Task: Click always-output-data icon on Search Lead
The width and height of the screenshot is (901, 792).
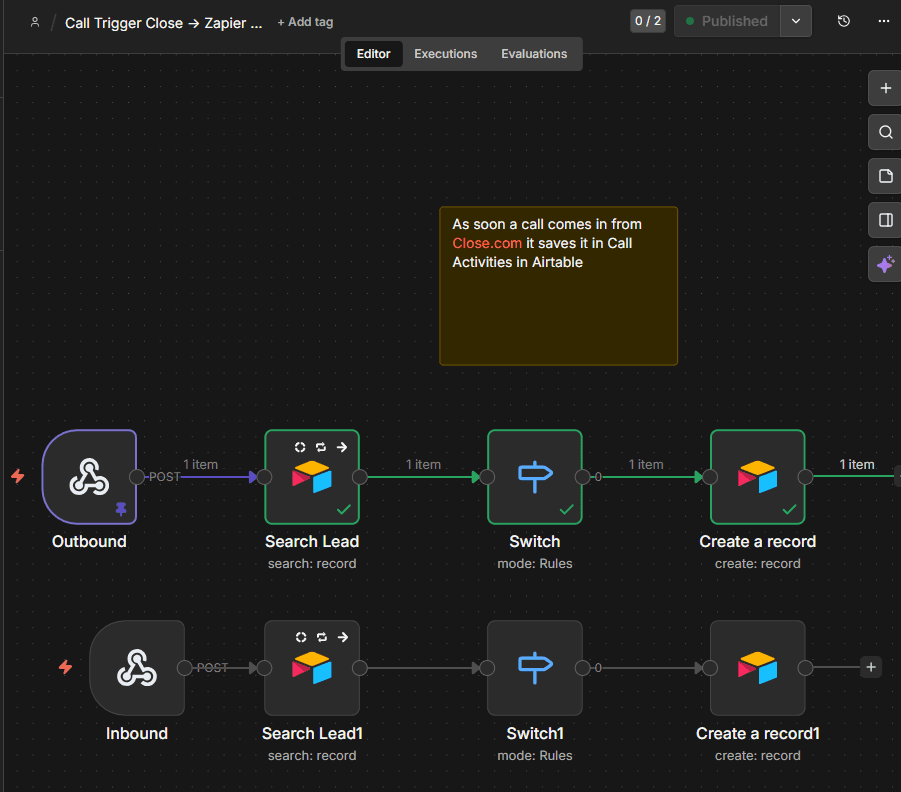Action: click(x=300, y=447)
